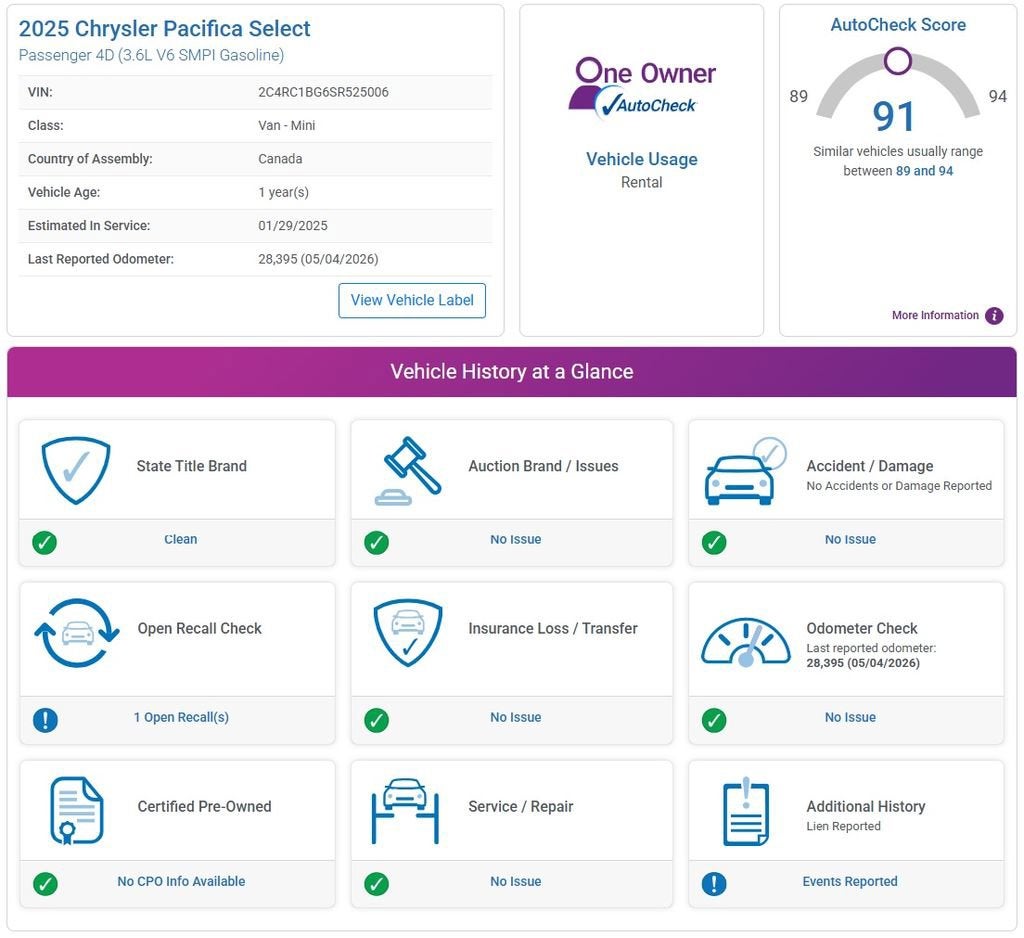Click the State Title Brand card title
1024x938 pixels.
pos(191,466)
